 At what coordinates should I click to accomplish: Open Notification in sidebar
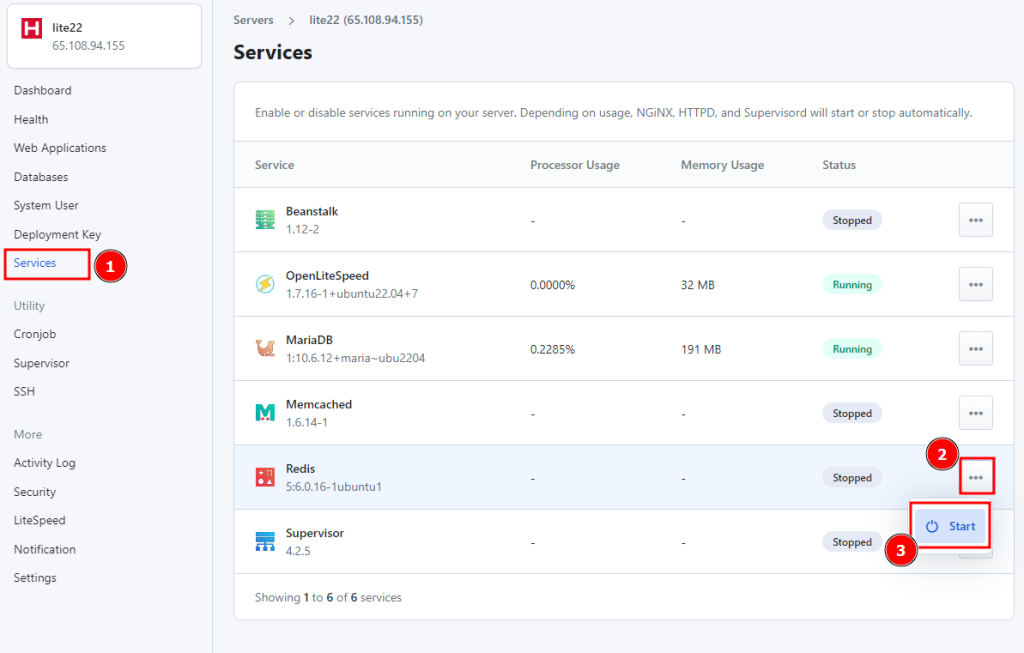point(44,549)
